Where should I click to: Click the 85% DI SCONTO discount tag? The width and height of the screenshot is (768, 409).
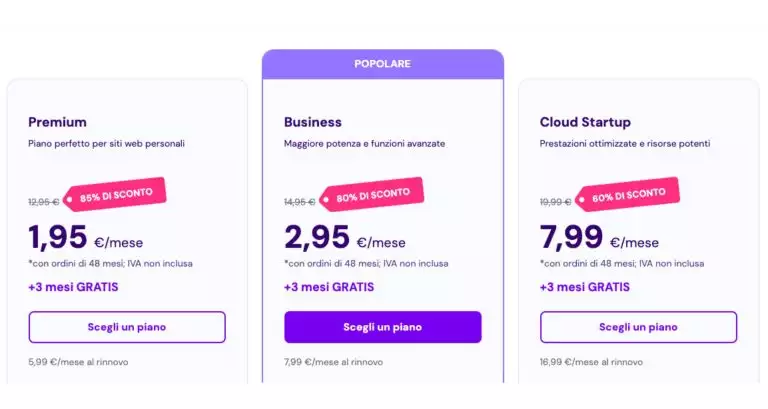[x=115, y=194]
